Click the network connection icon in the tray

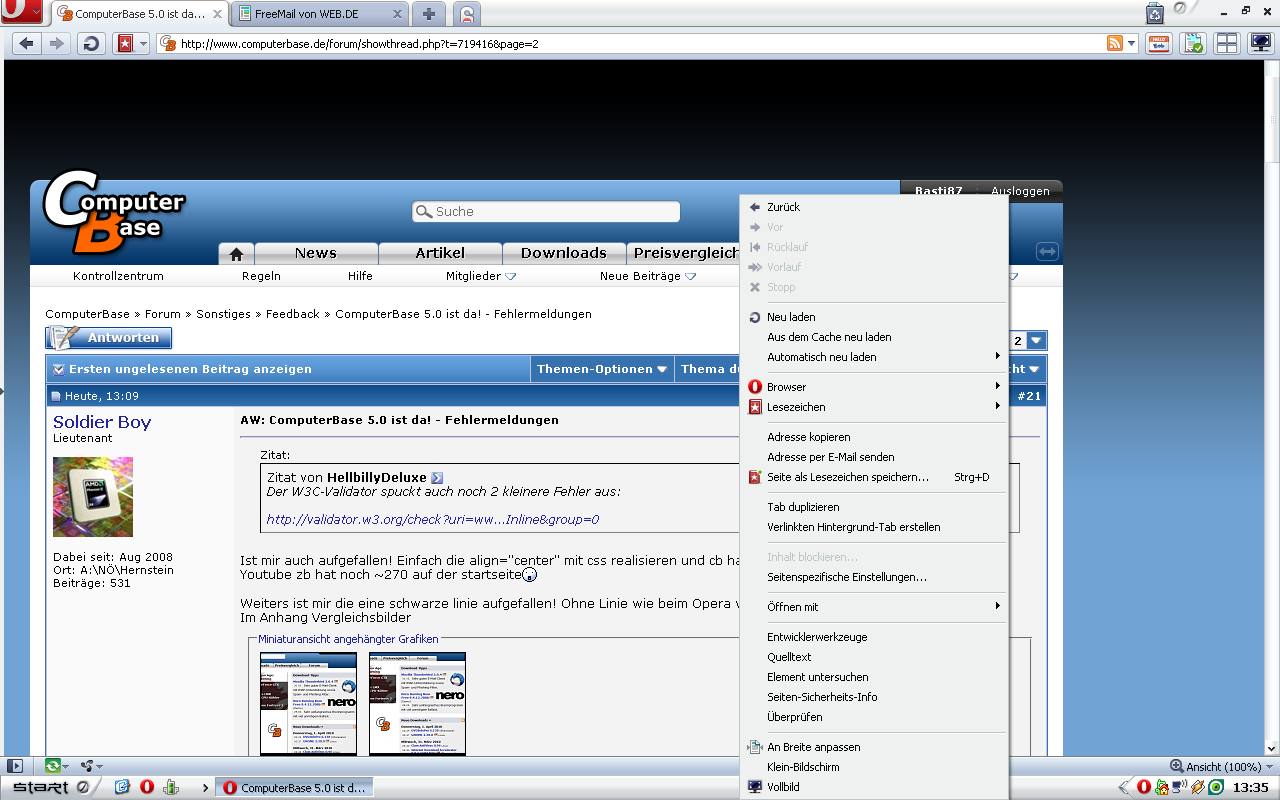pos(1179,787)
